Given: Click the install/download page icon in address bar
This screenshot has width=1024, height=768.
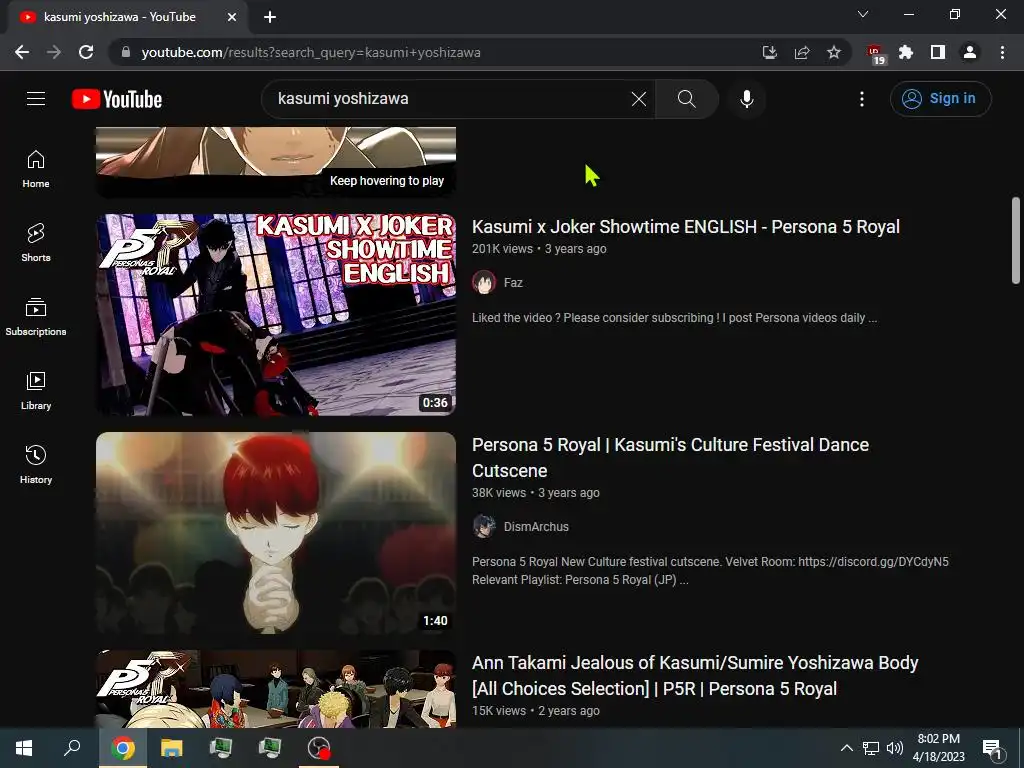Looking at the screenshot, I should [x=770, y=52].
